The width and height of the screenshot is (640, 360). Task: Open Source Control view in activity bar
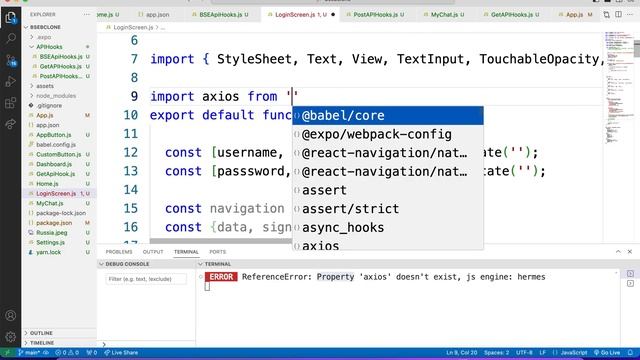[11, 60]
